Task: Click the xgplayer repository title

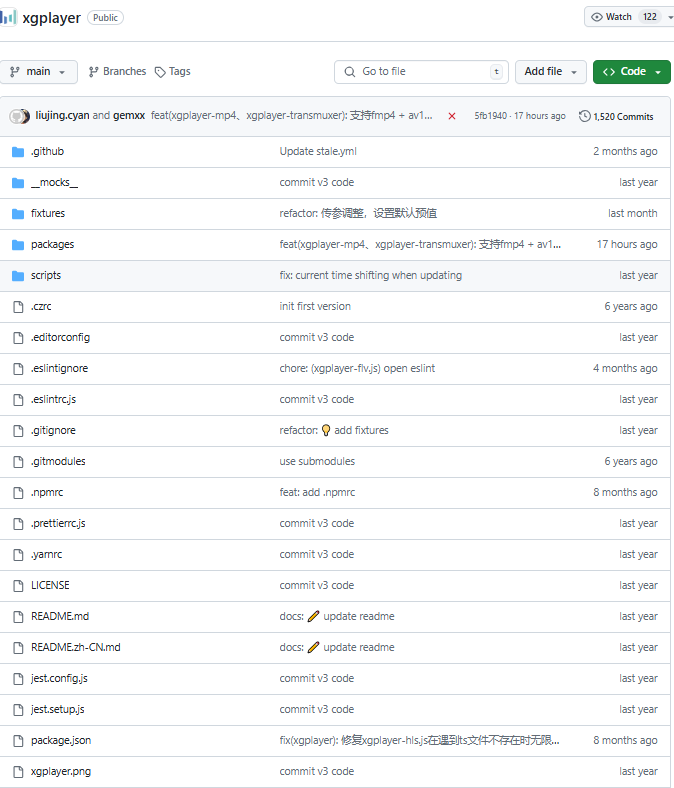Action: coord(51,18)
